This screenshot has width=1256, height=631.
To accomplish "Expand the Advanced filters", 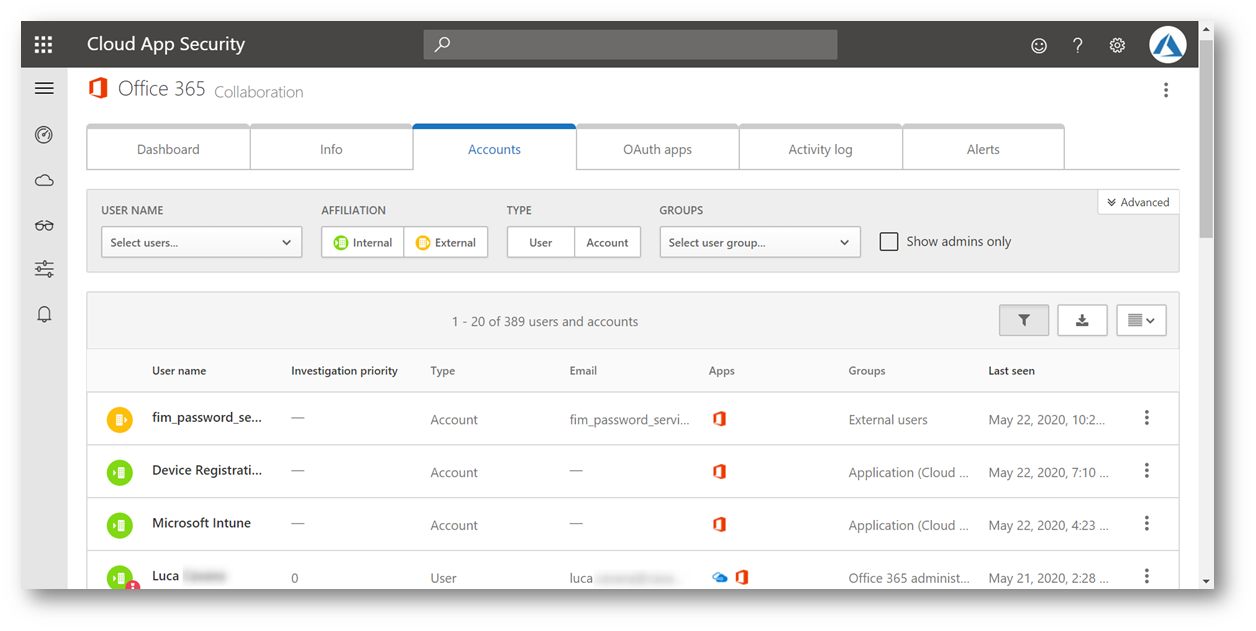I will coord(1138,202).
